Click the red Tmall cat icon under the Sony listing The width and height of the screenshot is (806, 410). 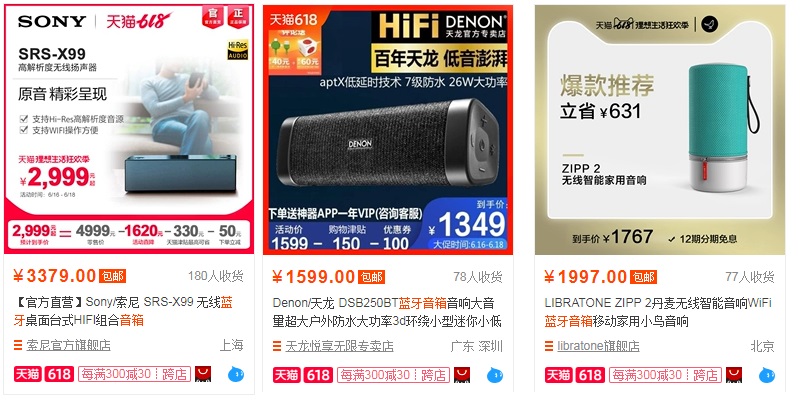pyautogui.click(x=203, y=374)
